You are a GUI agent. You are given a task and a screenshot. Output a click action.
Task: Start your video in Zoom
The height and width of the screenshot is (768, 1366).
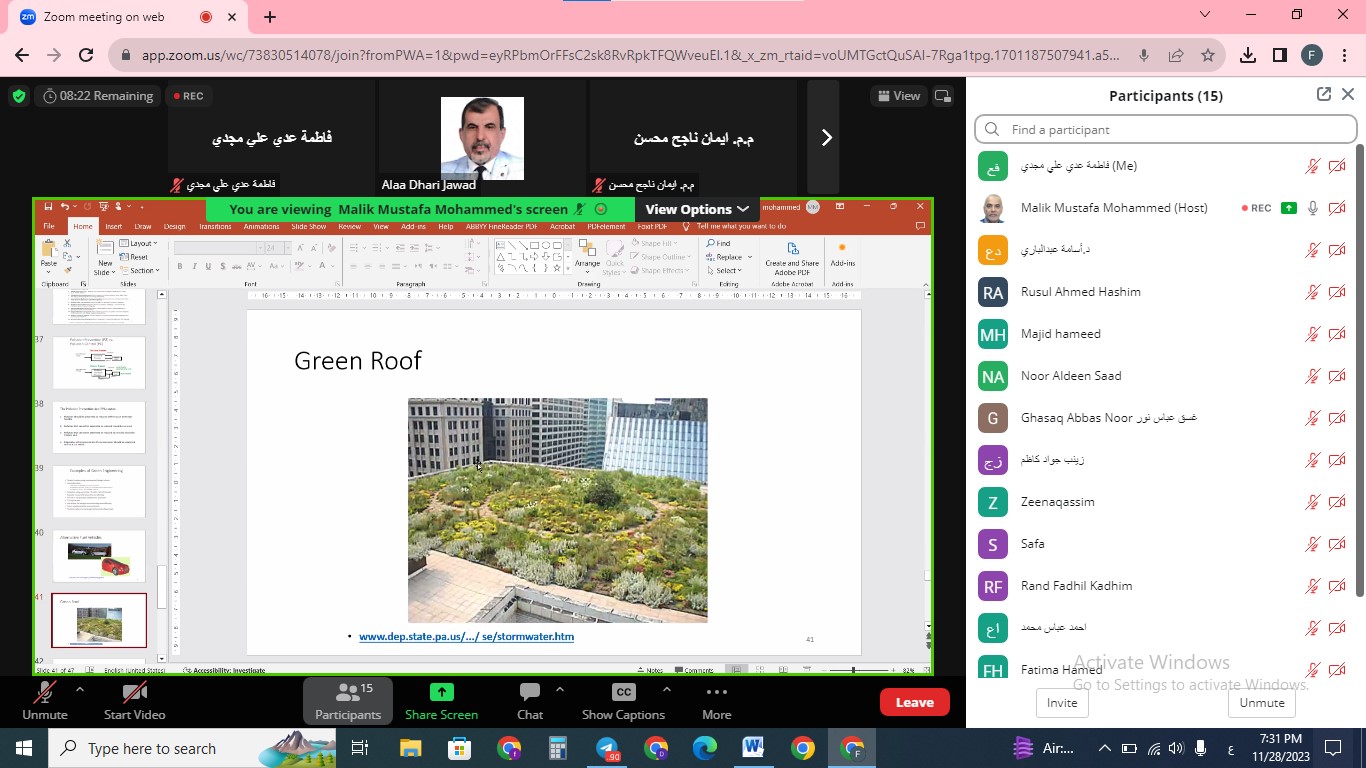133,700
